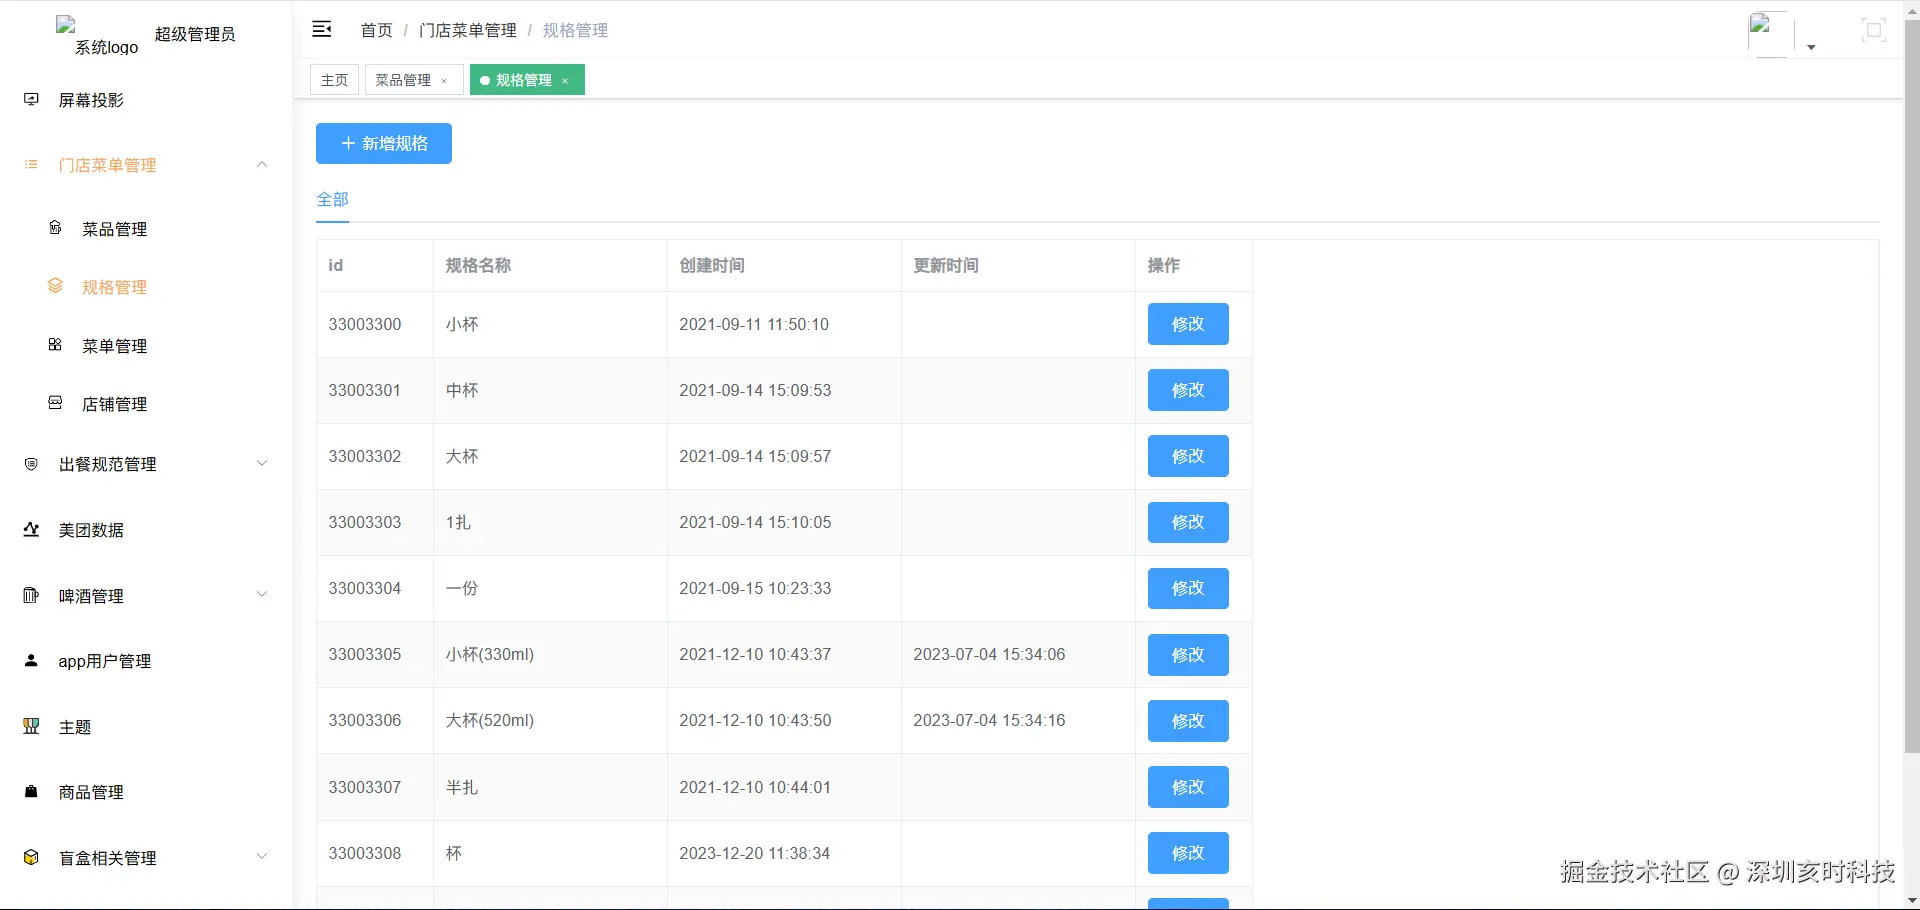
Task: Click 修改 for 中杯 row
Action: 1188,390
